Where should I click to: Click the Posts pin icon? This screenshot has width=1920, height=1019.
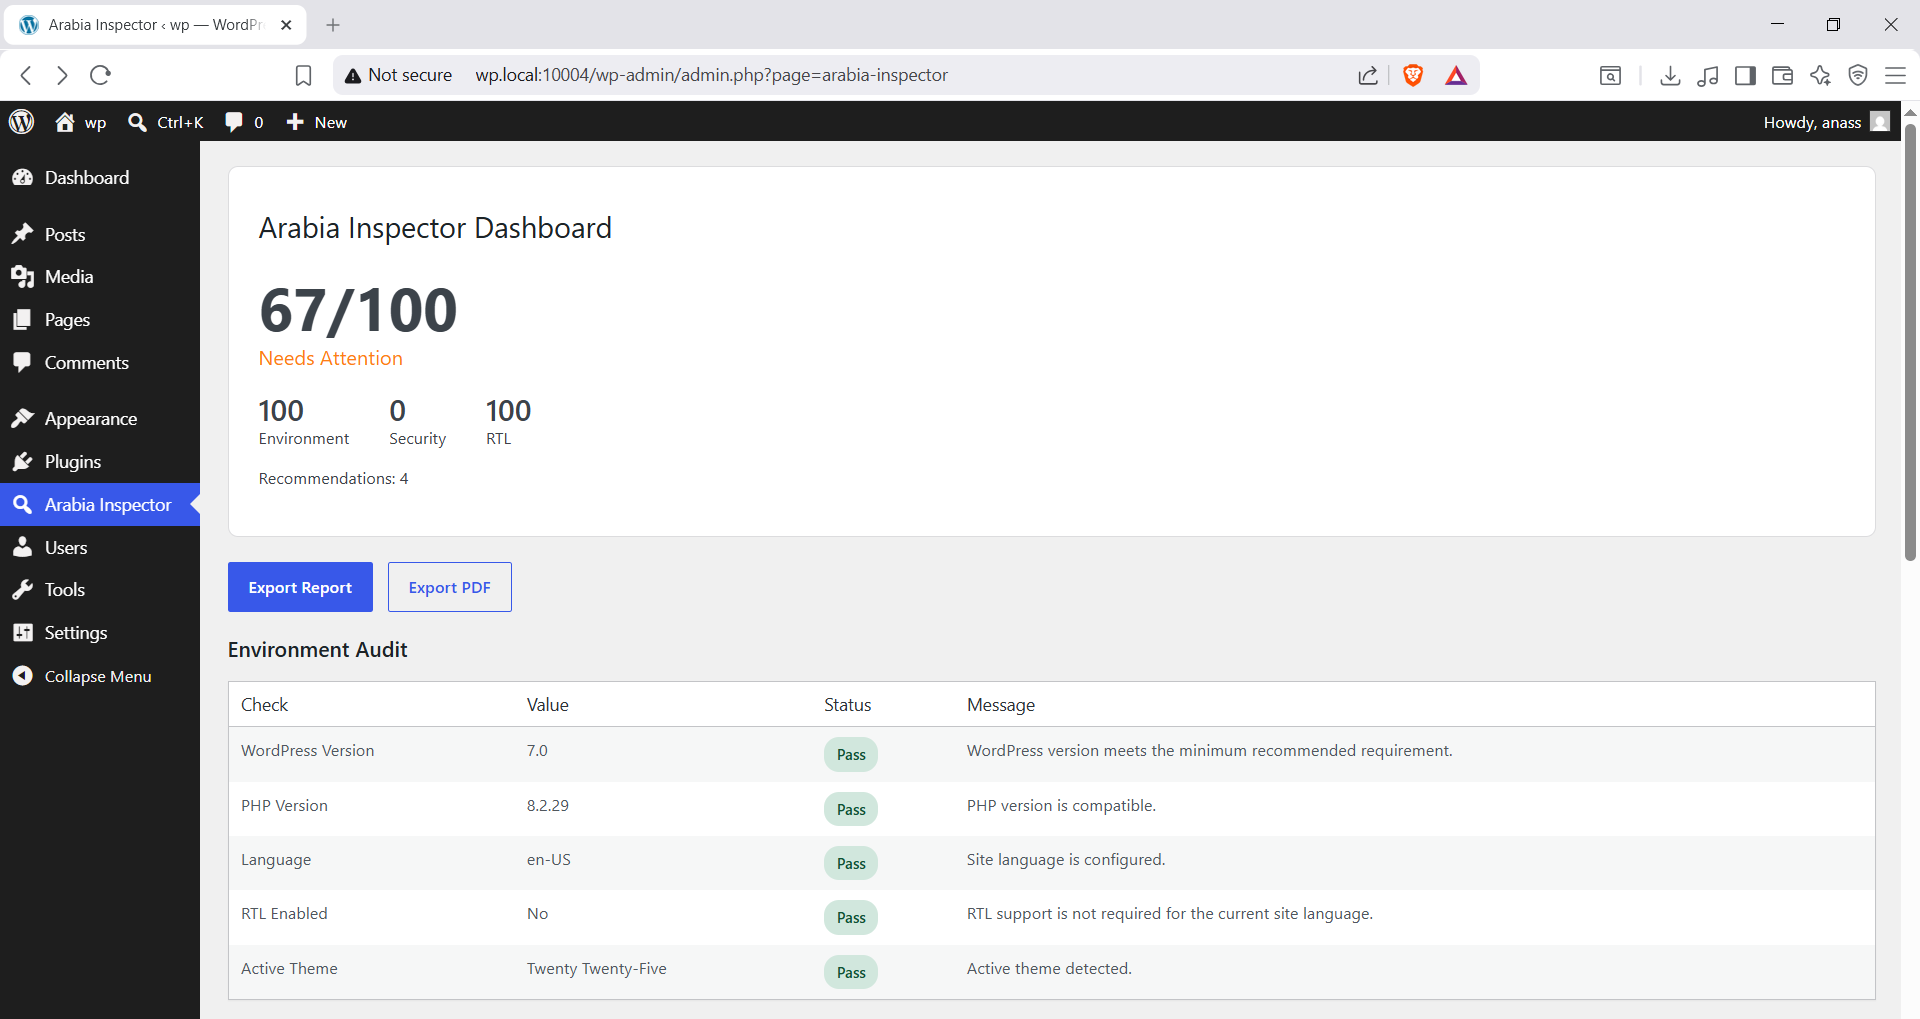[22, 234]
